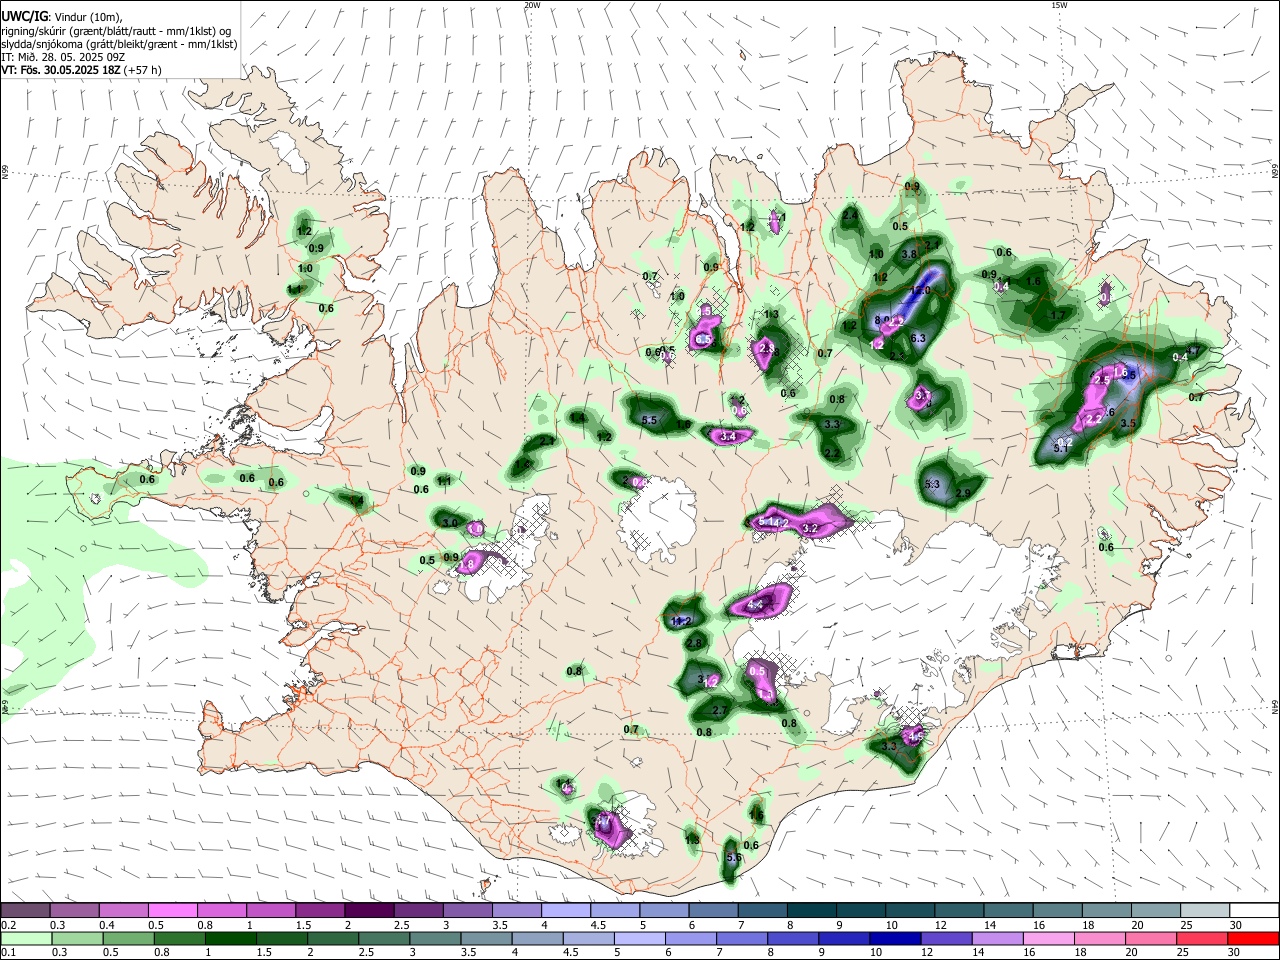1280x960 pixels.
Task: Click the '5.3' map value
Action: click(932, 484)
